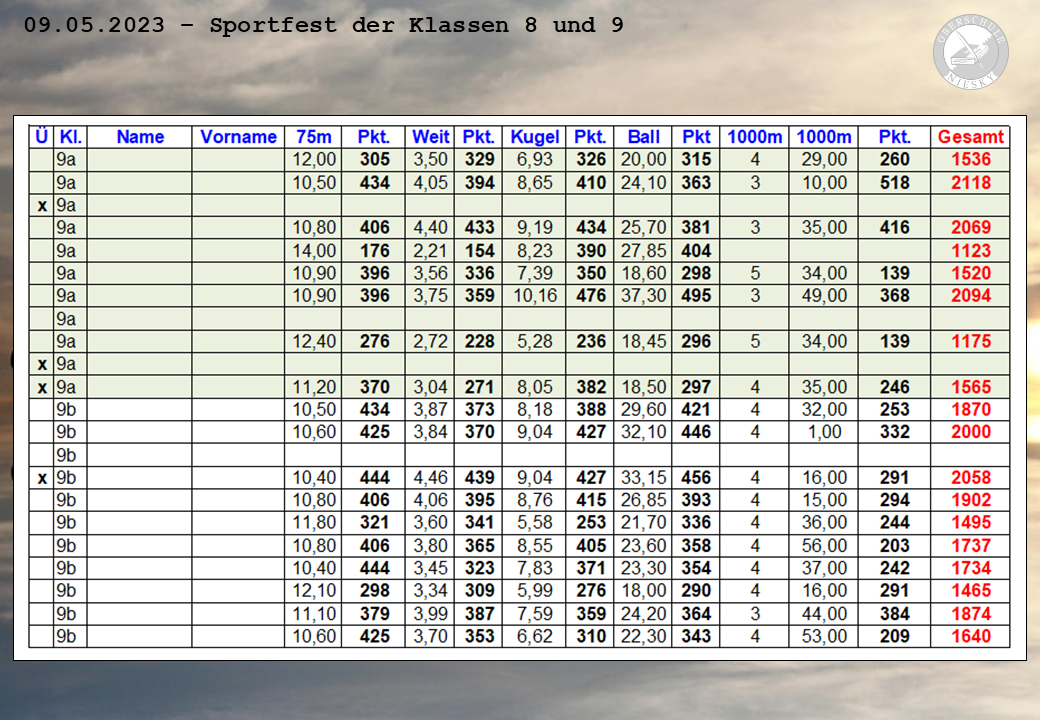Select the Gesamt value 1902
The width and height of the screenshot is (1040, 720).
point(970,500)
